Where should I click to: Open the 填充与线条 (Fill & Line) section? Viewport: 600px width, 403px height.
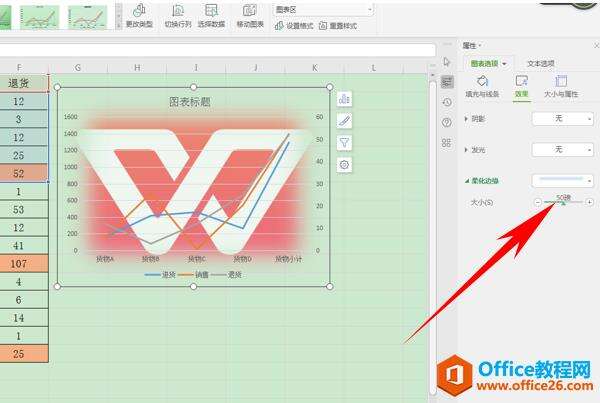[x=482, y=86]
